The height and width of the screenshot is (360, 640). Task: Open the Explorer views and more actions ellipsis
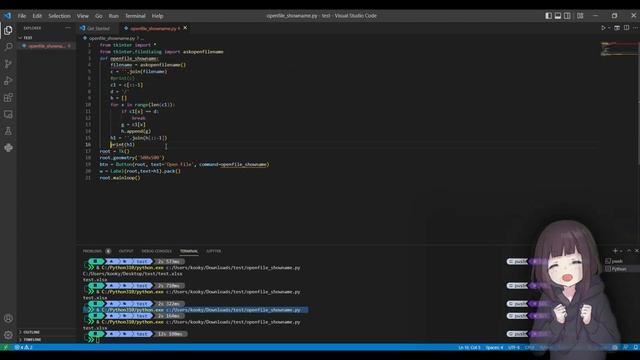tap(68, 28)
